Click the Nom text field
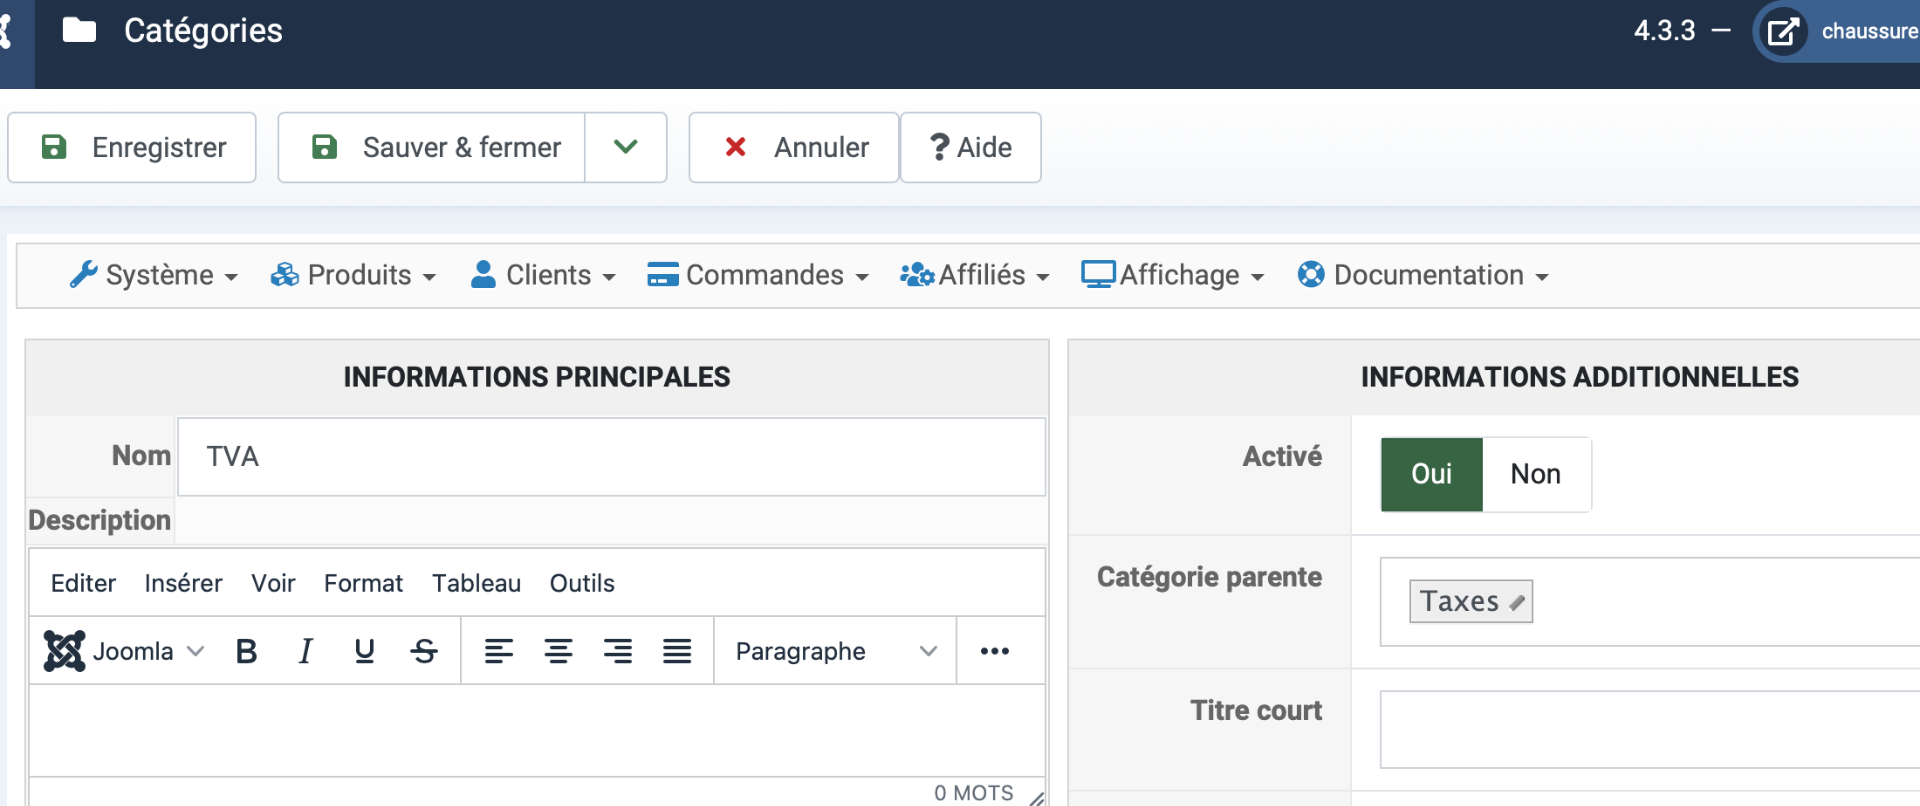1920x806 pixels. [611, 457]
